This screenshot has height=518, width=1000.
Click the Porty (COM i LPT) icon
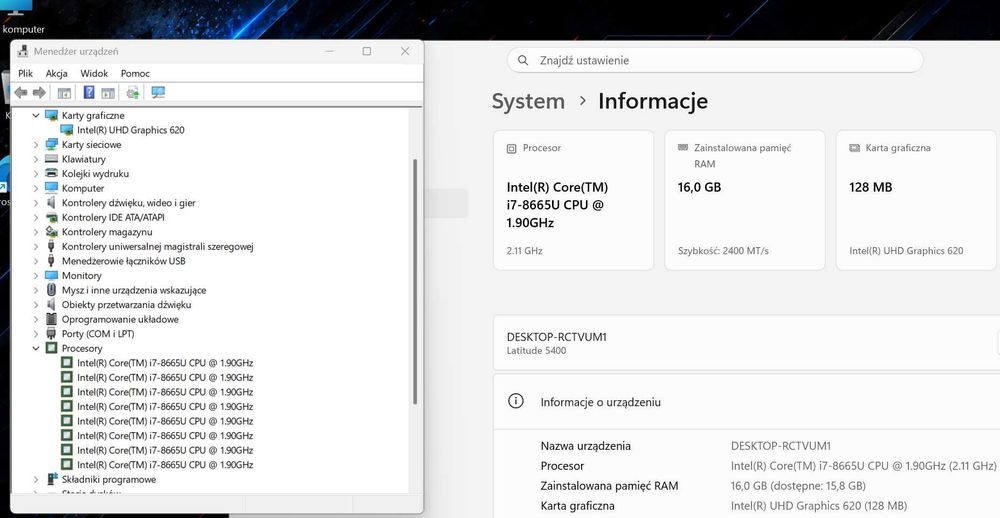[x=52, y=334]
